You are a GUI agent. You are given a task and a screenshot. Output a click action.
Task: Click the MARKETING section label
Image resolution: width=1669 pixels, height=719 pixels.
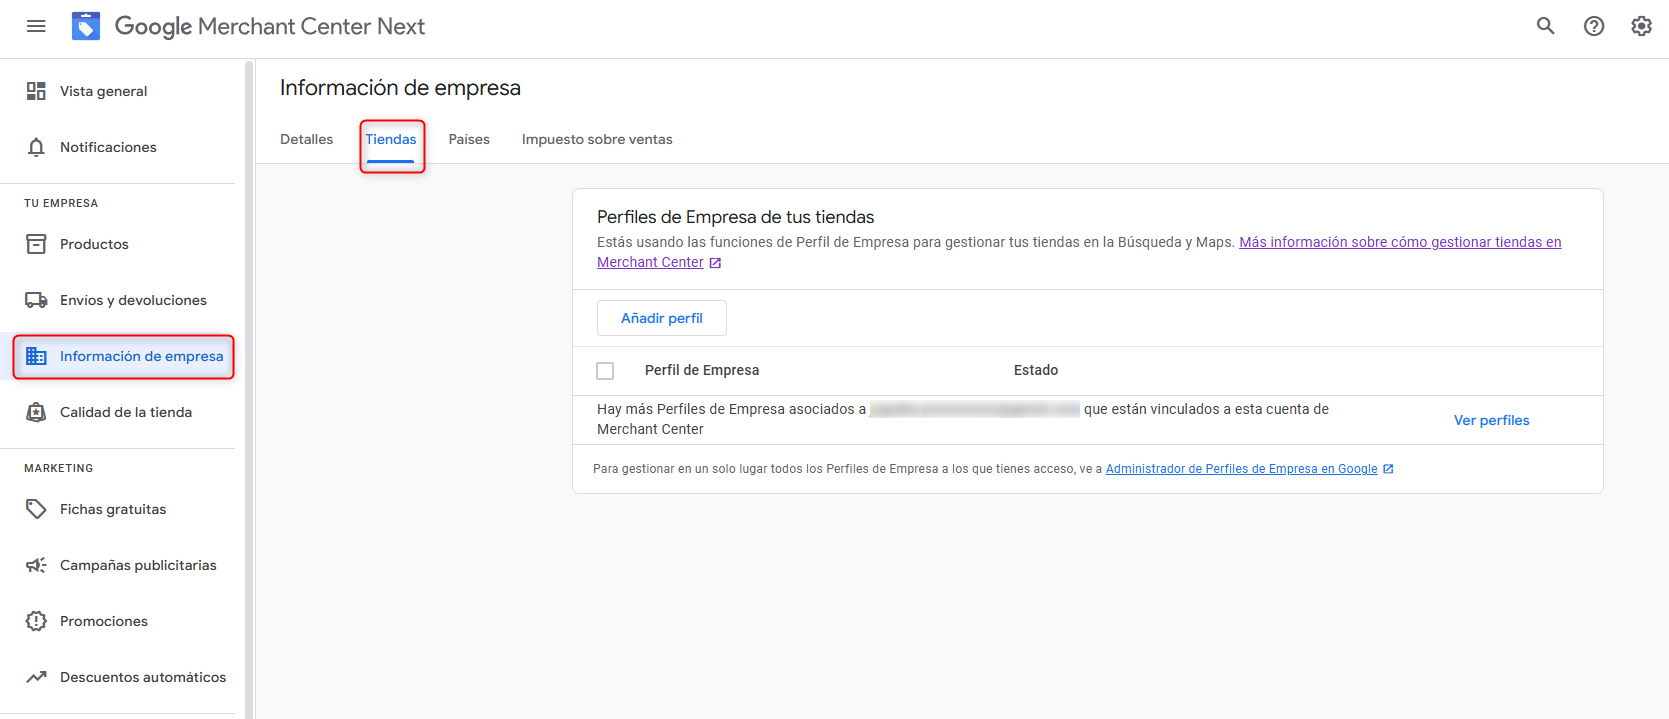coord(58,468)
